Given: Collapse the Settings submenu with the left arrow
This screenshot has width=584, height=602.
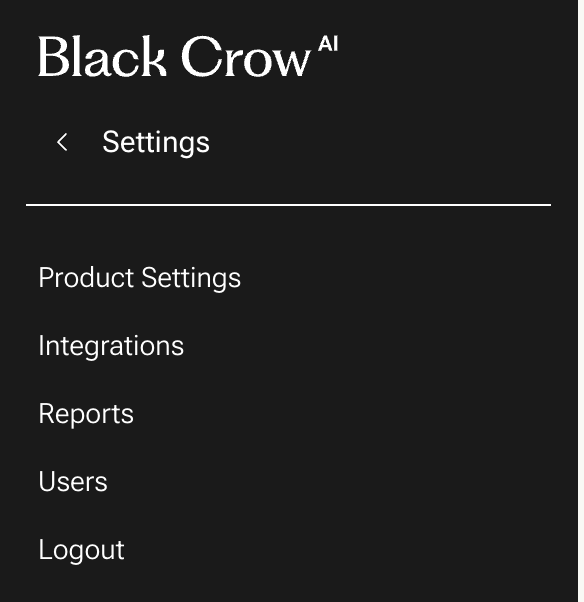Looking at the screenshot, I should [62, 142].
